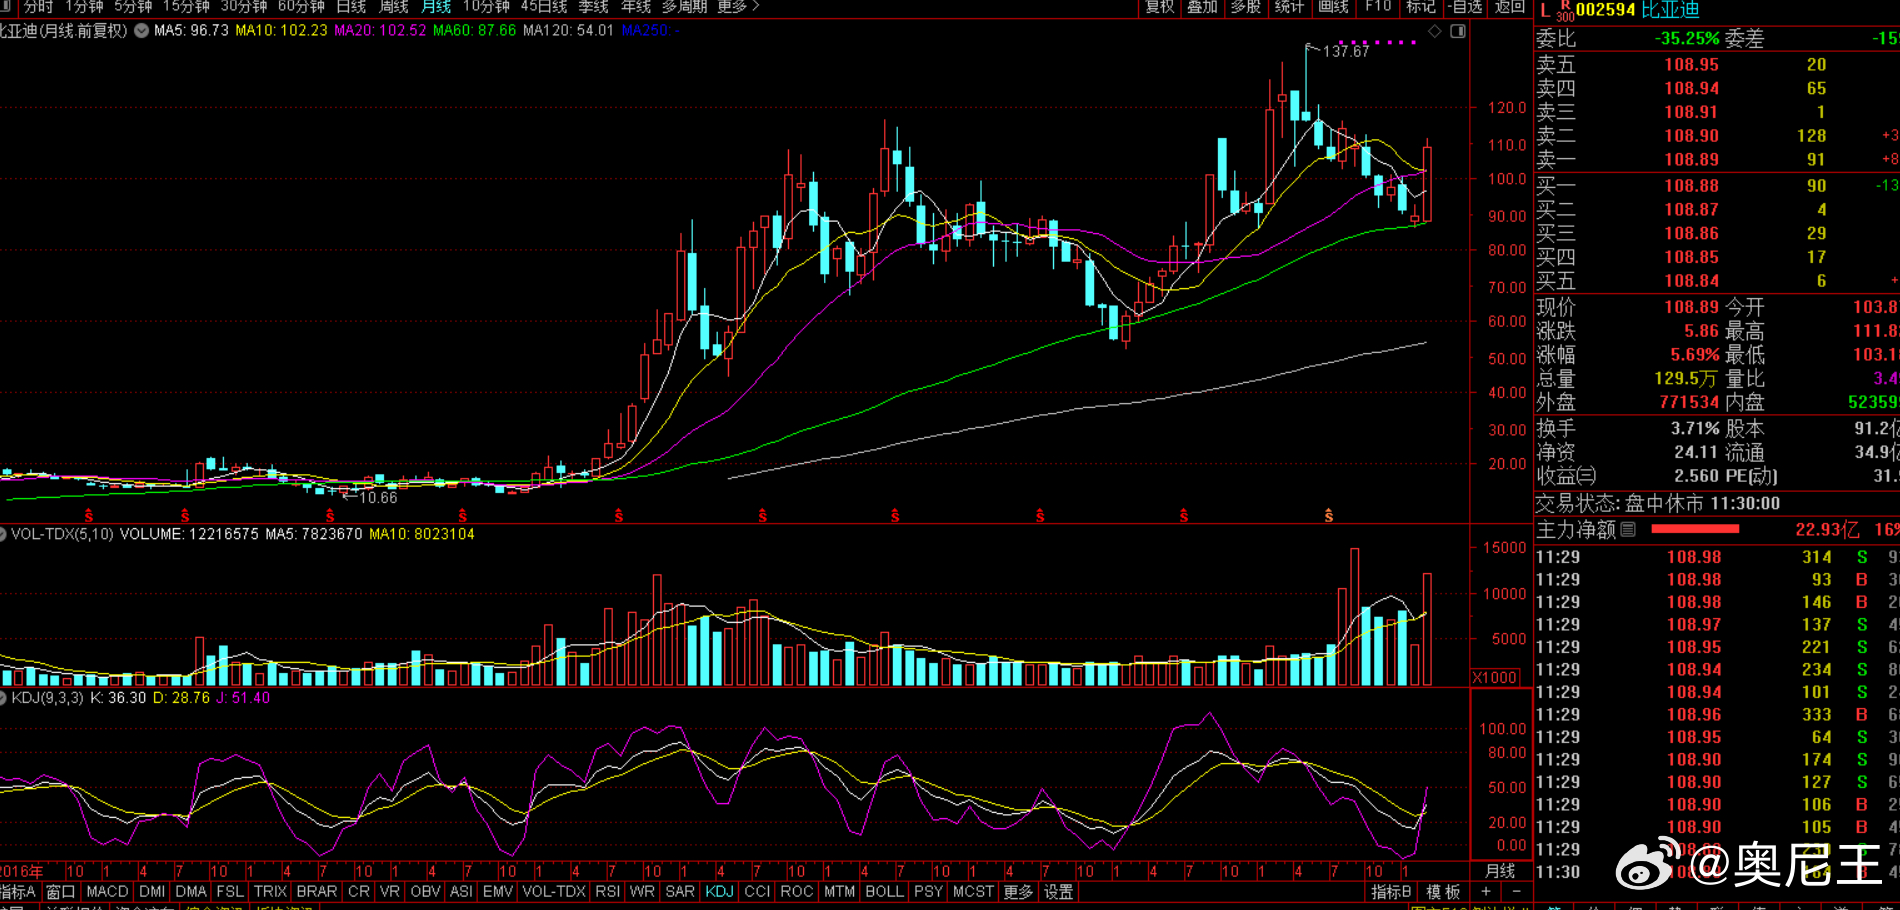Open the 模板 template menu
The height and width of the screenshot is (910, 1900).
[x=1443, y=891]
